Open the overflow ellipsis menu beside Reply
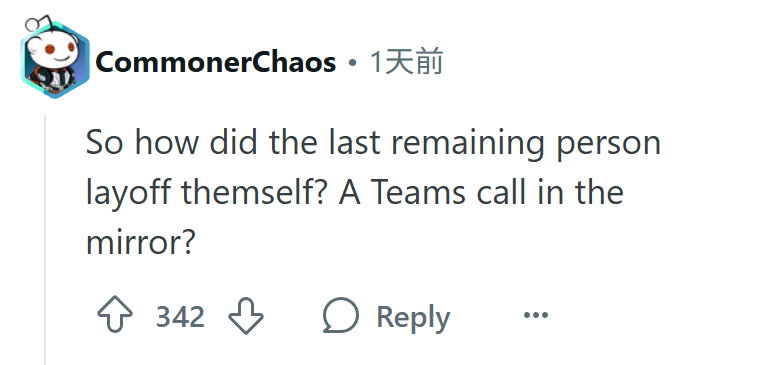The image size is (772, 365). (536, 315)
